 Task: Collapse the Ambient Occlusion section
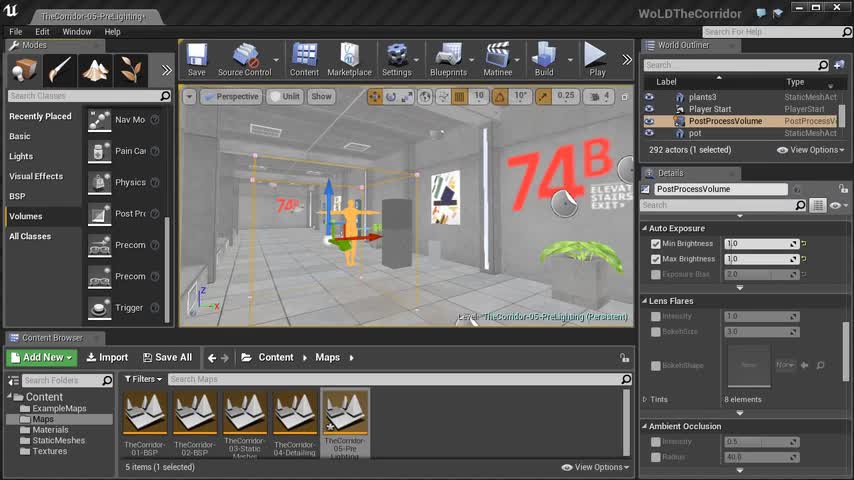(x=644, y=426)
